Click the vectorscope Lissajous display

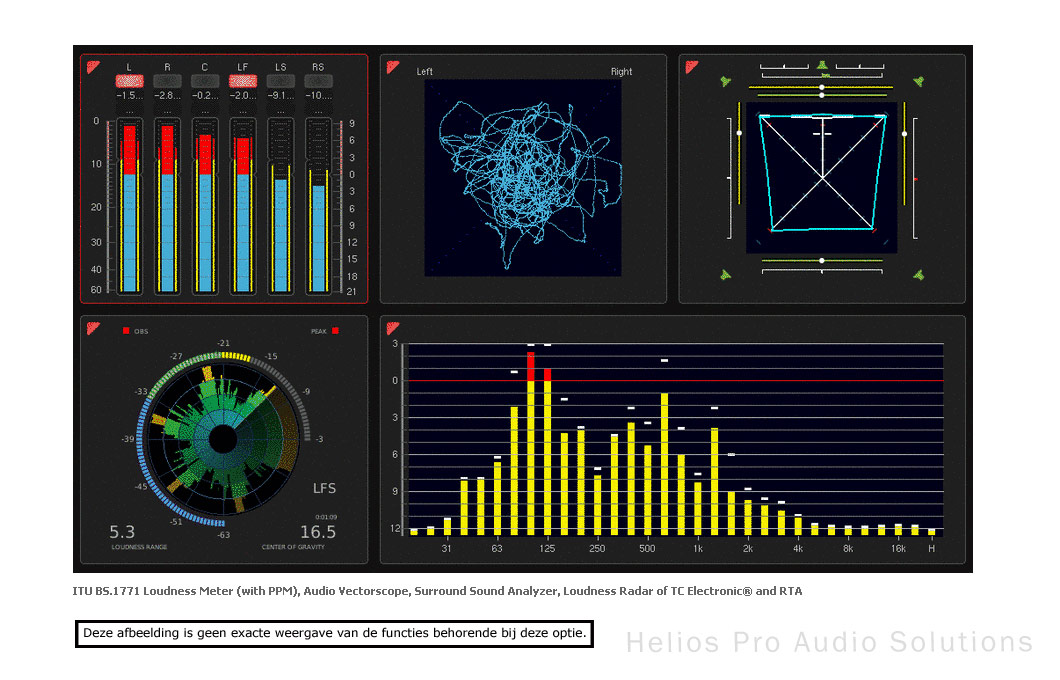point(523,178)
